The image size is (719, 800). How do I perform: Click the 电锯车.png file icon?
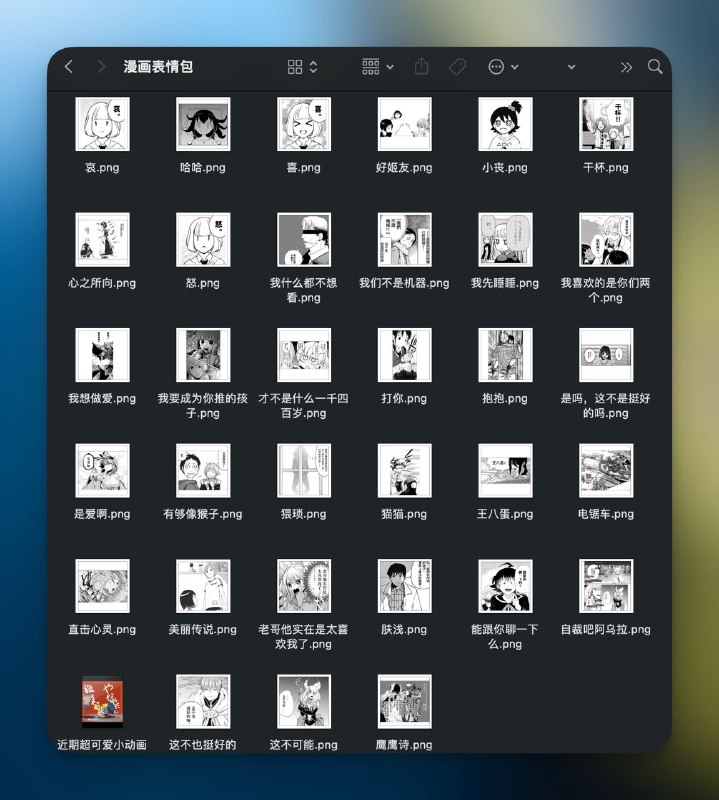coord(606,470)
